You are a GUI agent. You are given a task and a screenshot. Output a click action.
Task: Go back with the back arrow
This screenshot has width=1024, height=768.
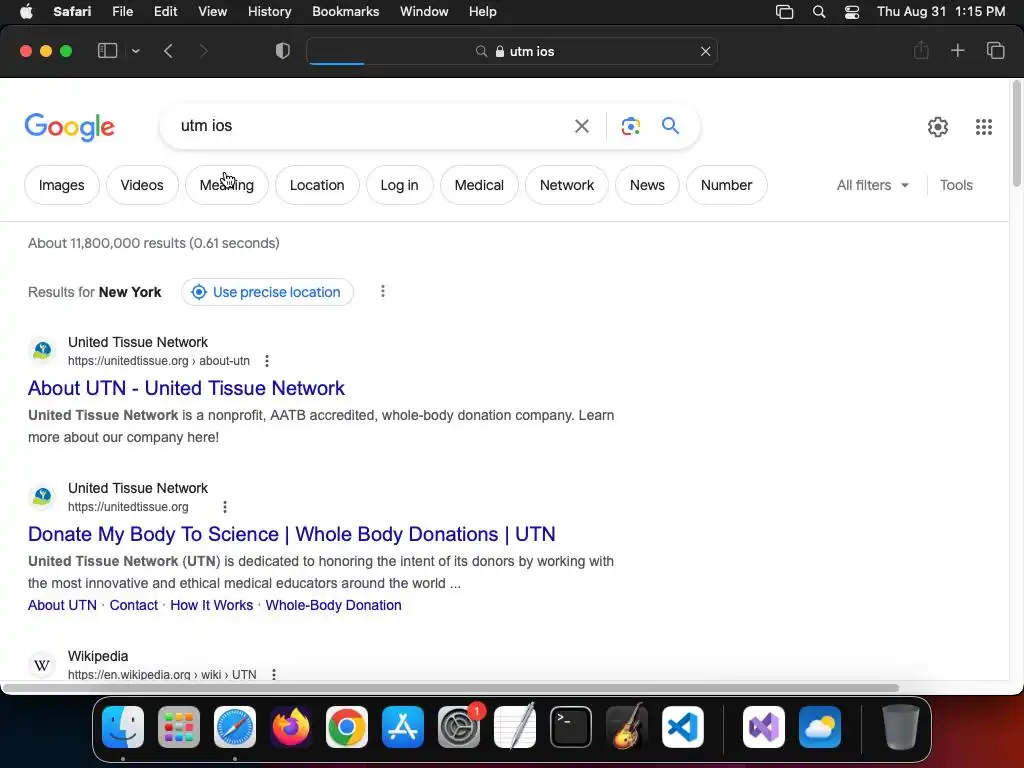(168, 51)
